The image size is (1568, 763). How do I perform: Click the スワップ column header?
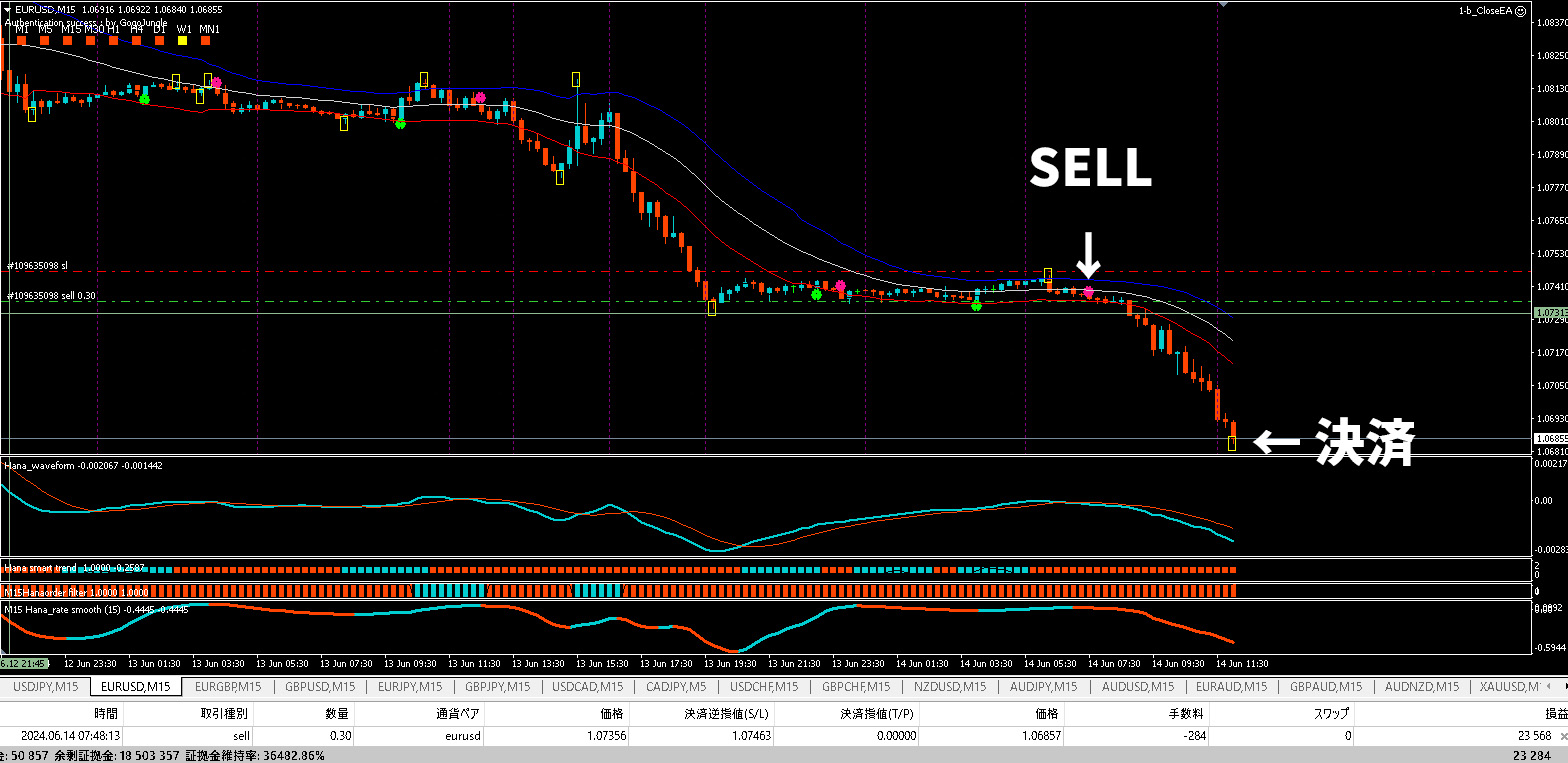tap(1331, 713)
